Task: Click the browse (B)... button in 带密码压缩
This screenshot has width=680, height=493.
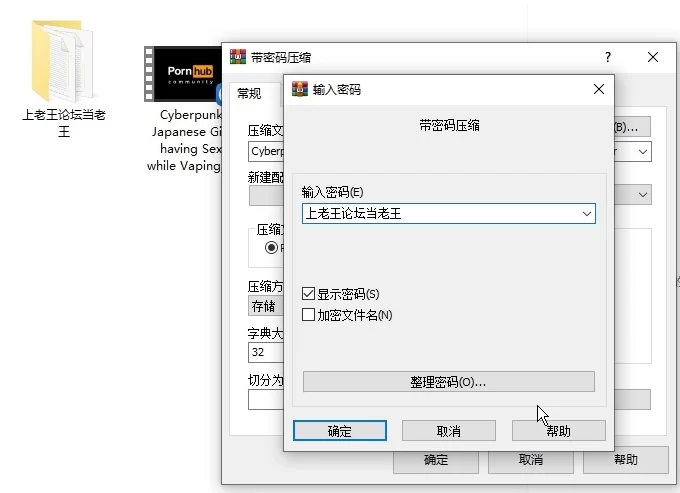Action: click(632, 127)
